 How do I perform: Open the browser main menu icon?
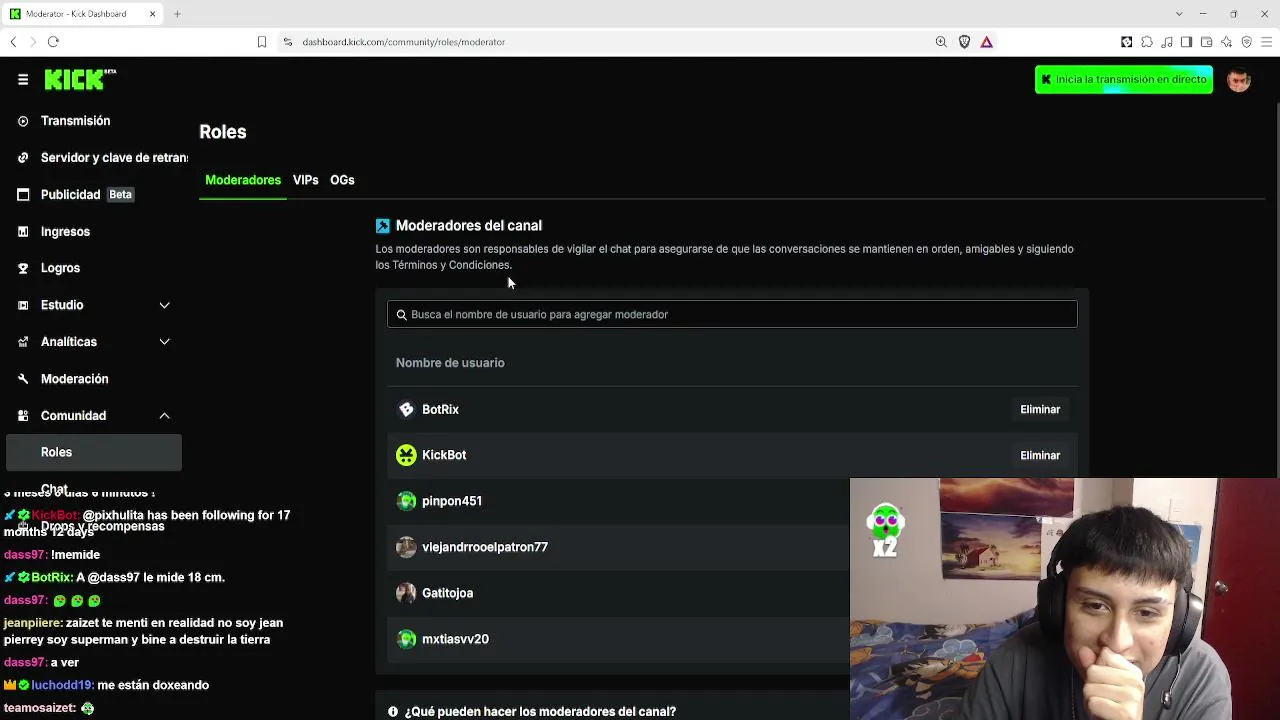click(x=1267, y=42)
